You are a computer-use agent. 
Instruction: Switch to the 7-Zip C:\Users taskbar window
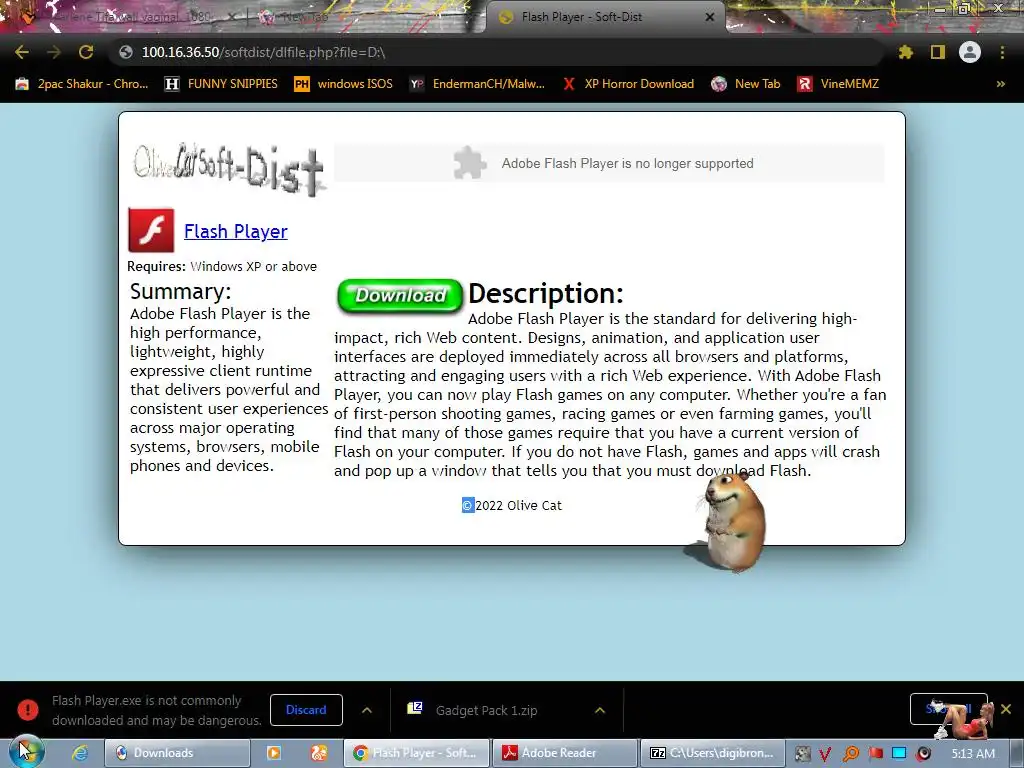click(x=712, y=753)
